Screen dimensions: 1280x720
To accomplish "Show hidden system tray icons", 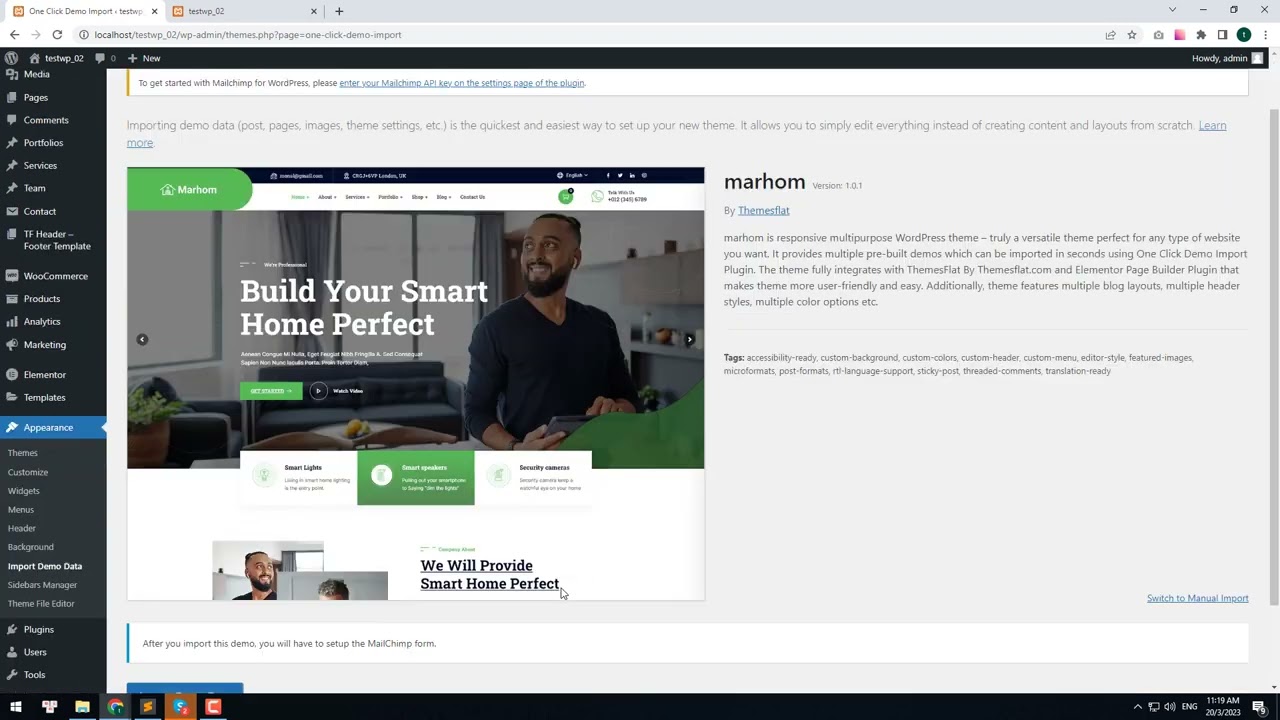I will coord(1136,707).
